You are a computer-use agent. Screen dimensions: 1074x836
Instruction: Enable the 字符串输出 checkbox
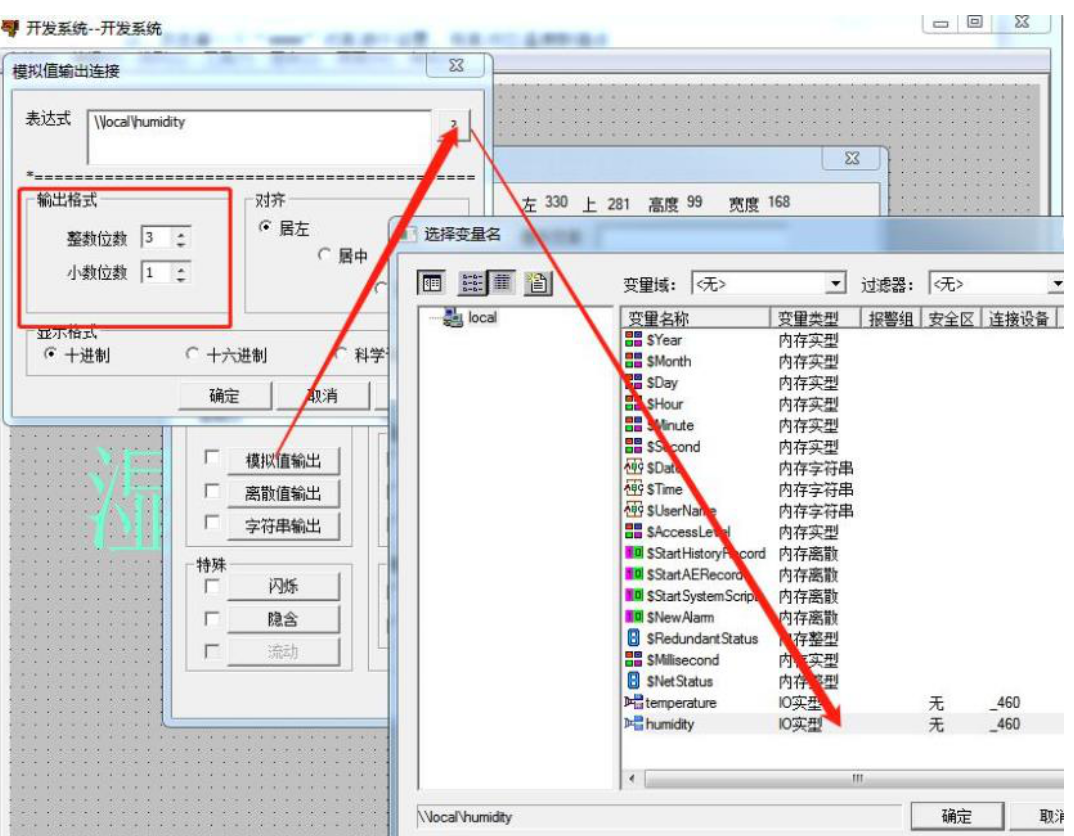(x=212, y=522)
